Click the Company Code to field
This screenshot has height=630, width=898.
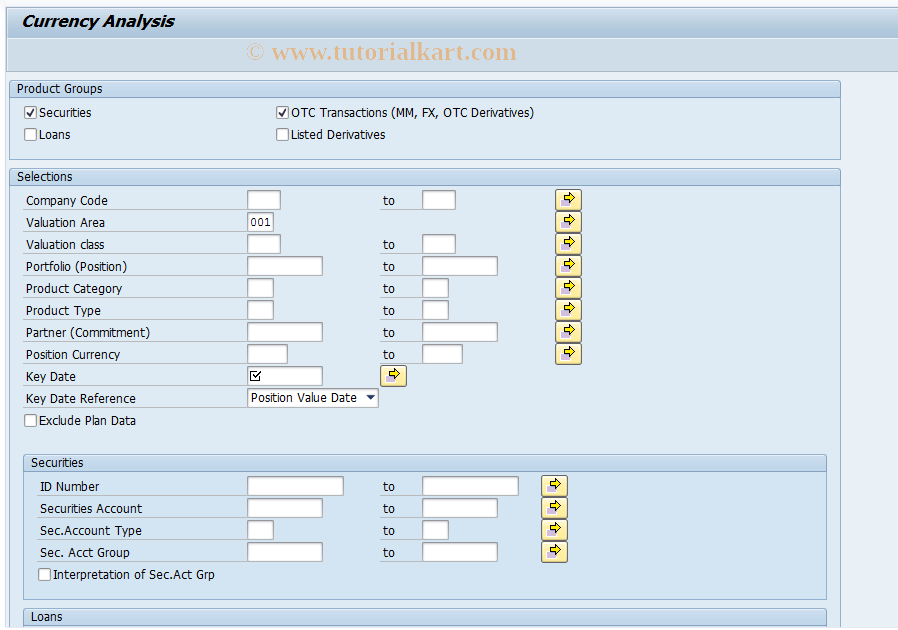click(x=439, y=200)
